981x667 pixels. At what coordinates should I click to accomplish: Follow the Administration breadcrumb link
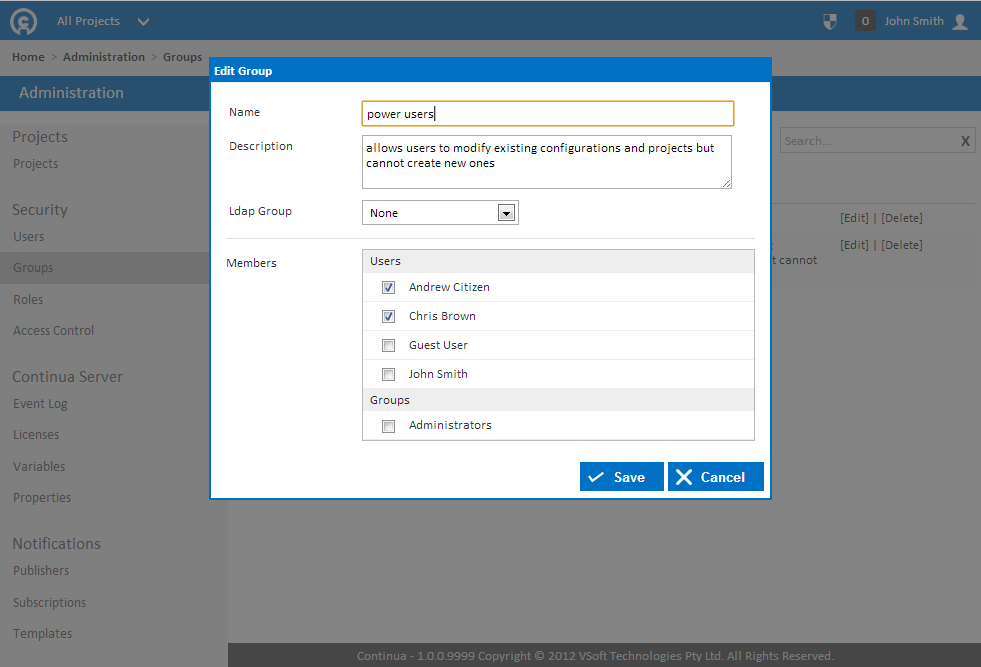point(104,57)
